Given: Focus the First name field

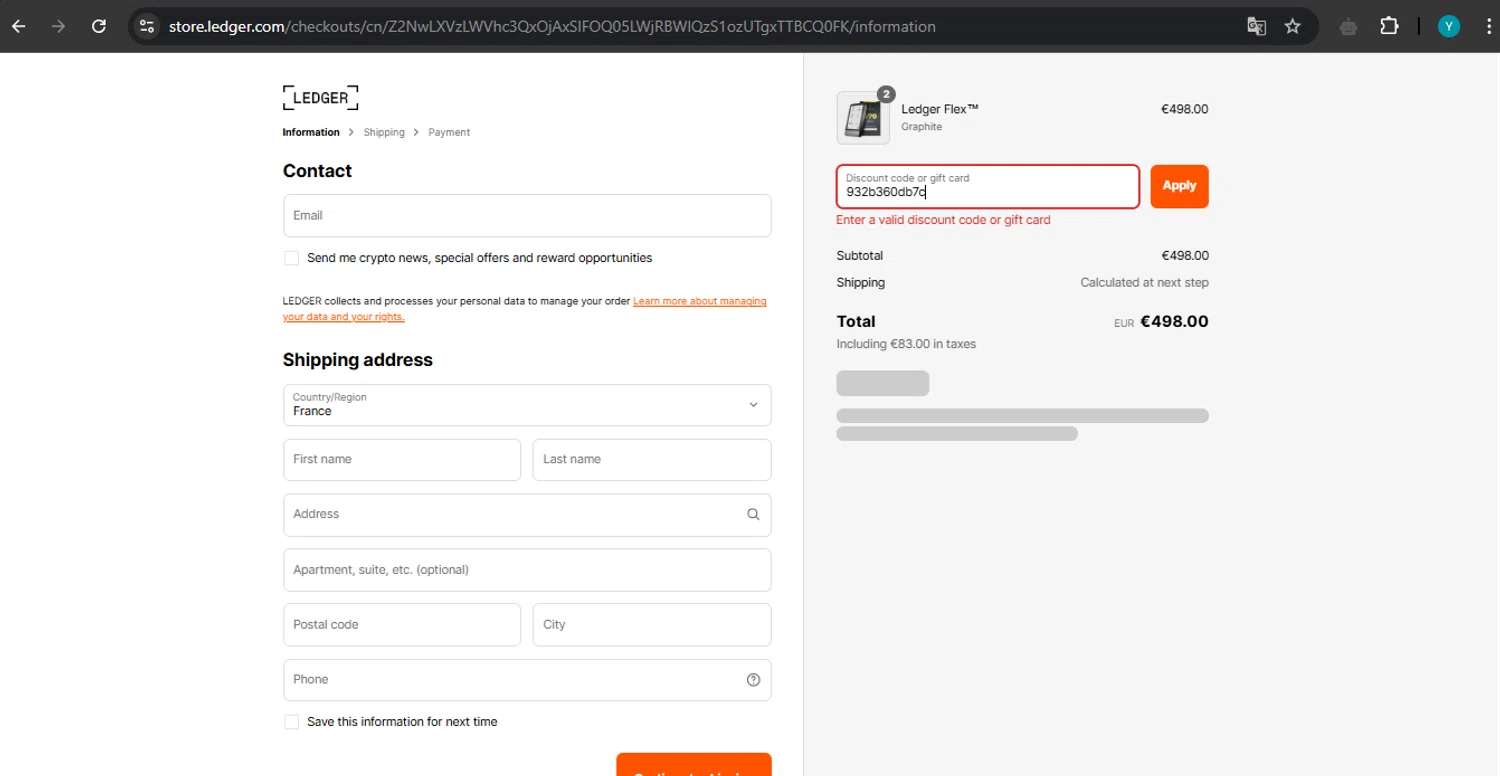Looking at the screenshot, I should click(402, 460).
